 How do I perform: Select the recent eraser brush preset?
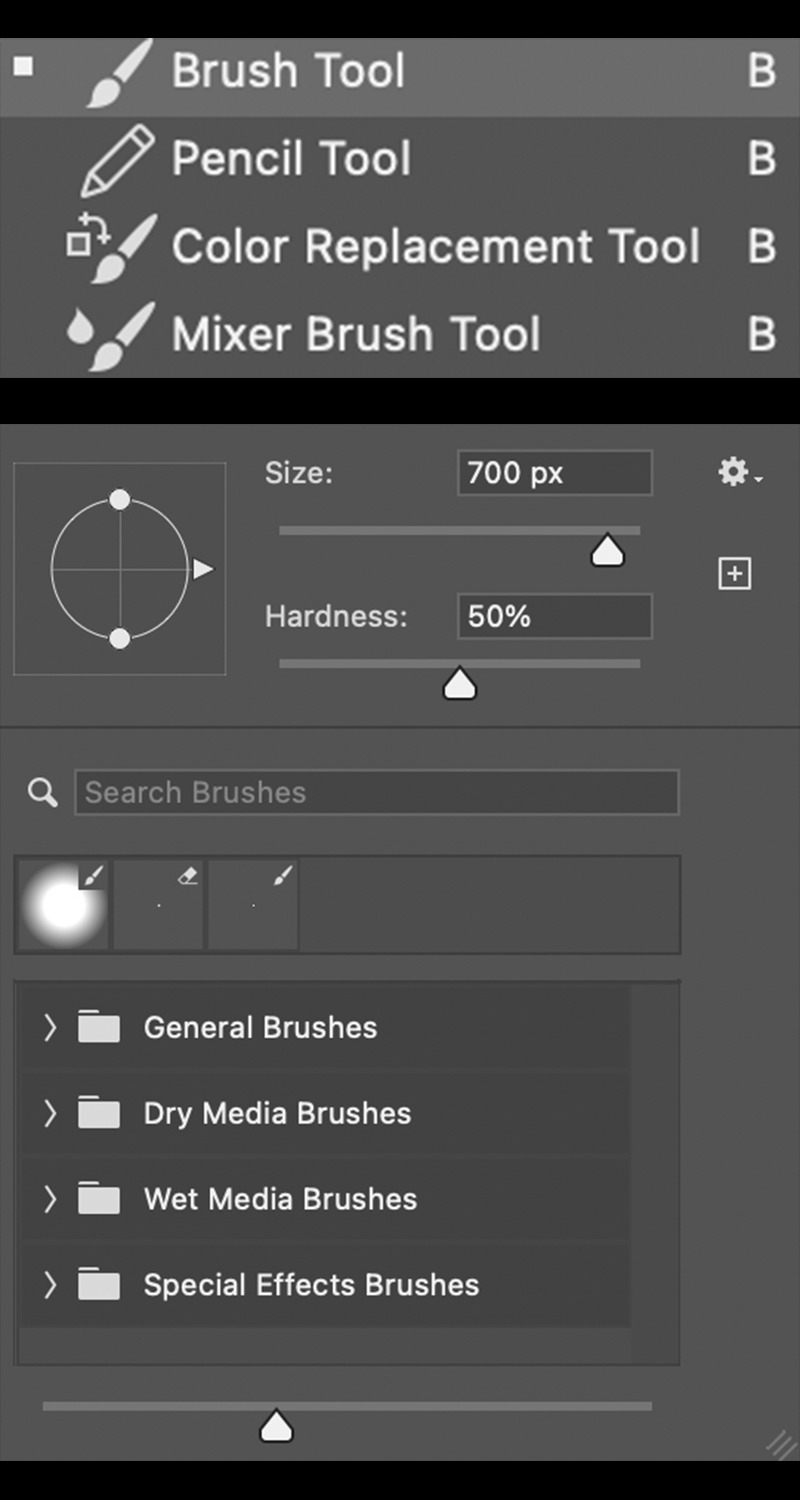tap(159, 905)
